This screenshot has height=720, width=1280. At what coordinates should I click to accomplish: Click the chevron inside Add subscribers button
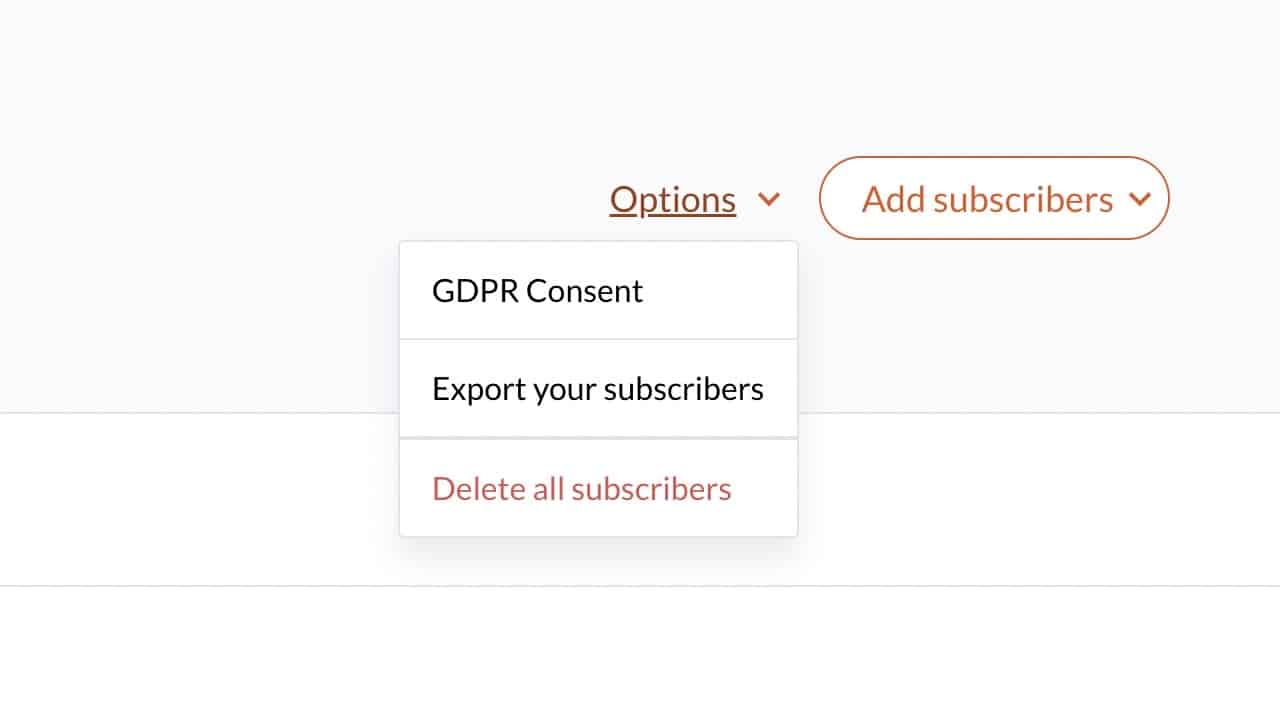[1140, 199]
